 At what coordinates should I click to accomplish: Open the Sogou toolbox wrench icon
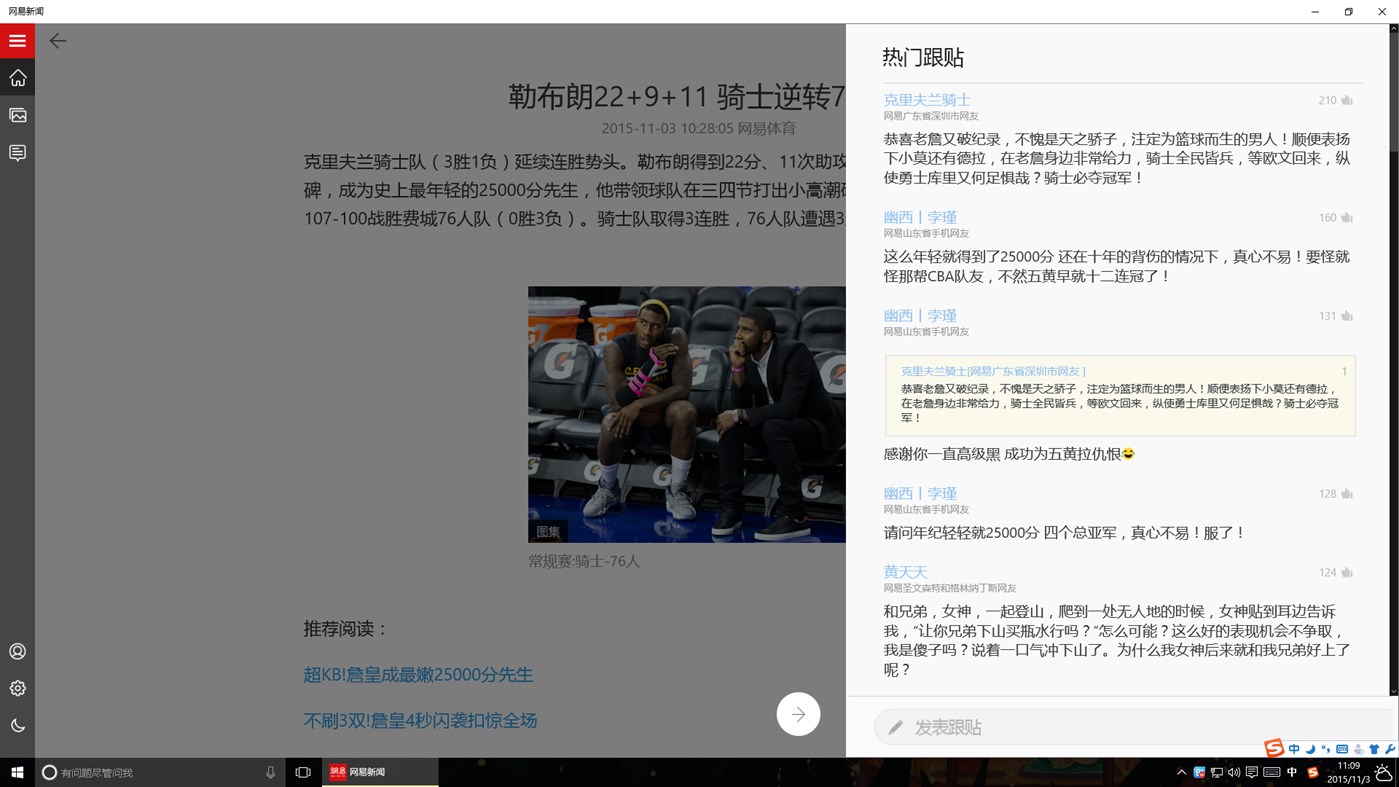pyautogui.click(x=1390, y=749)
